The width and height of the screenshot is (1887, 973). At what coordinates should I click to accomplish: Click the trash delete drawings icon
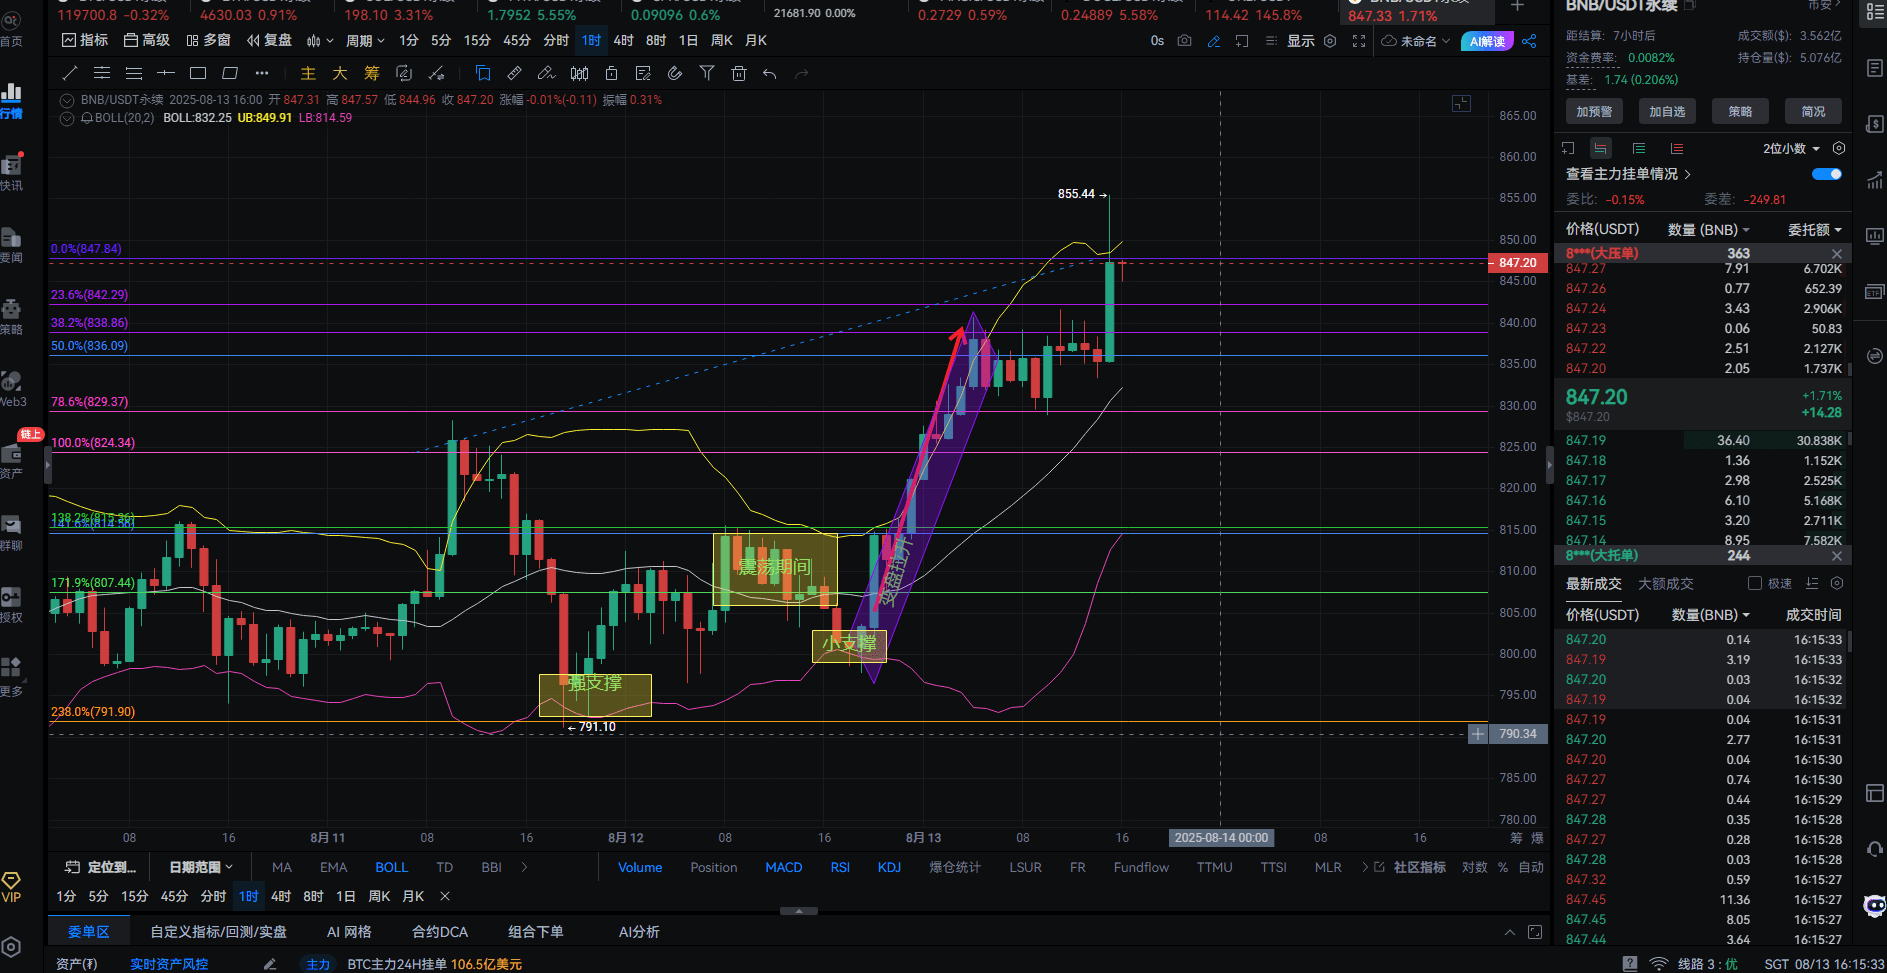(739, 73)
